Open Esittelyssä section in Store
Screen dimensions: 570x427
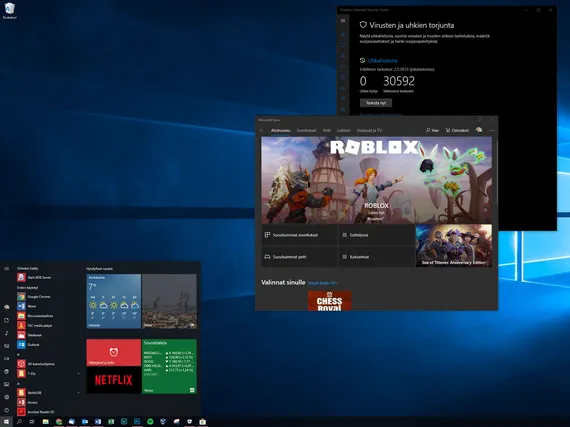tap(376, 235)
